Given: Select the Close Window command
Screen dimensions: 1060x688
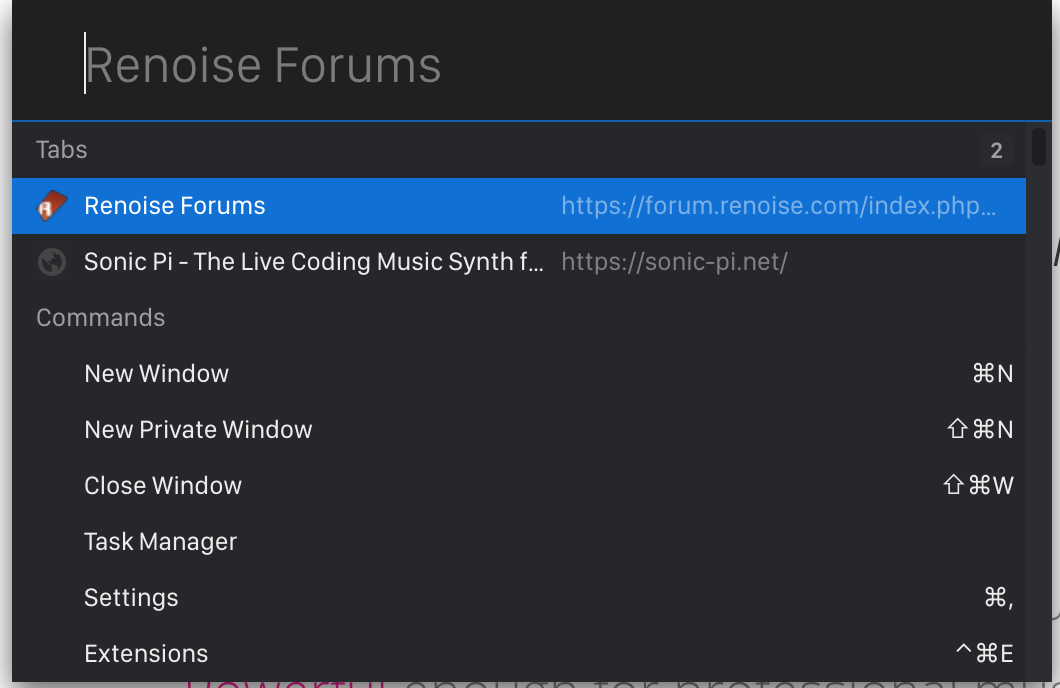Looking at the screenshot, I should click(519, 486).
